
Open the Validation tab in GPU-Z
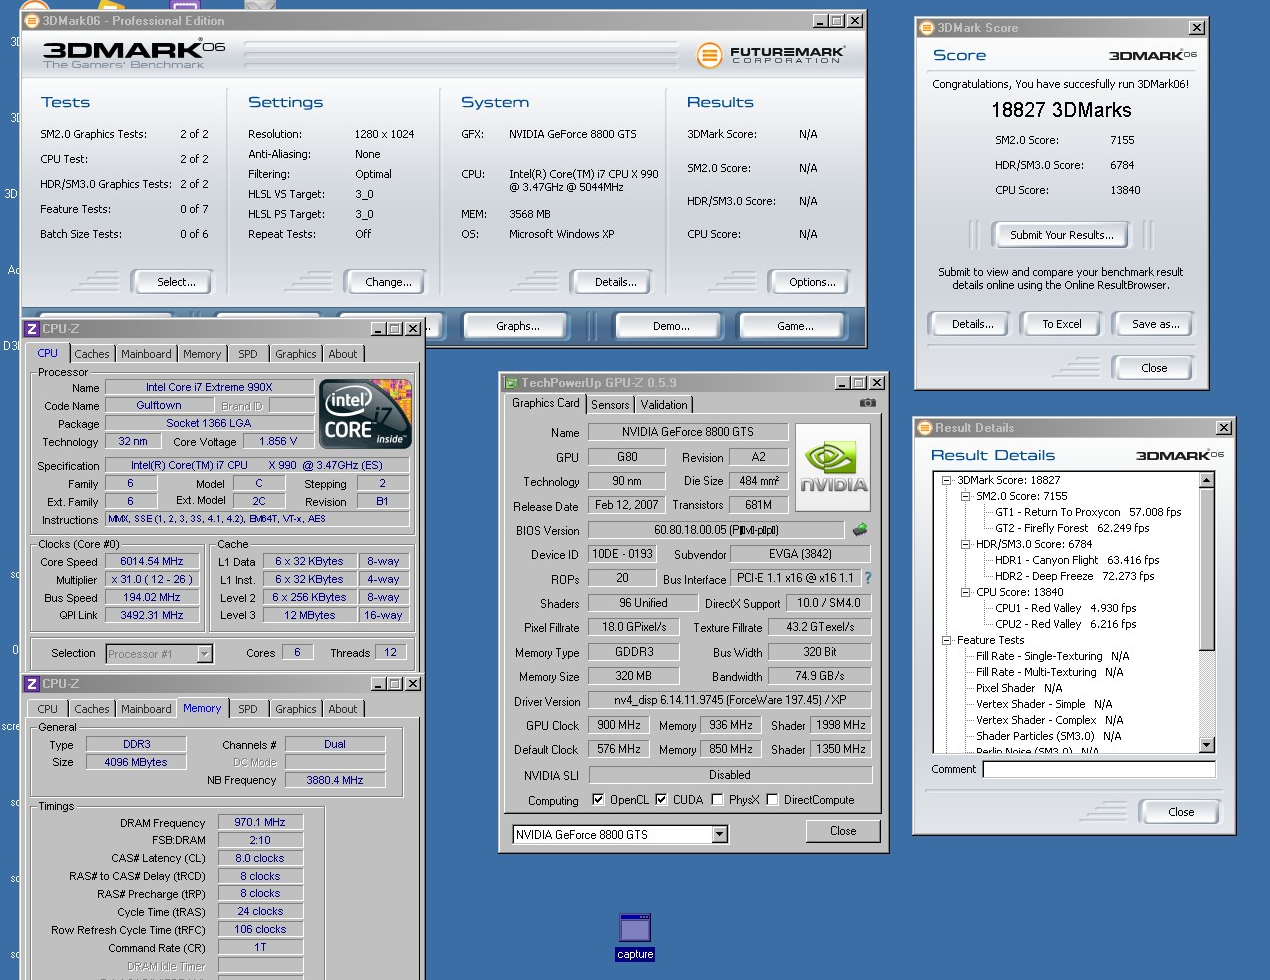pos(664,405)
